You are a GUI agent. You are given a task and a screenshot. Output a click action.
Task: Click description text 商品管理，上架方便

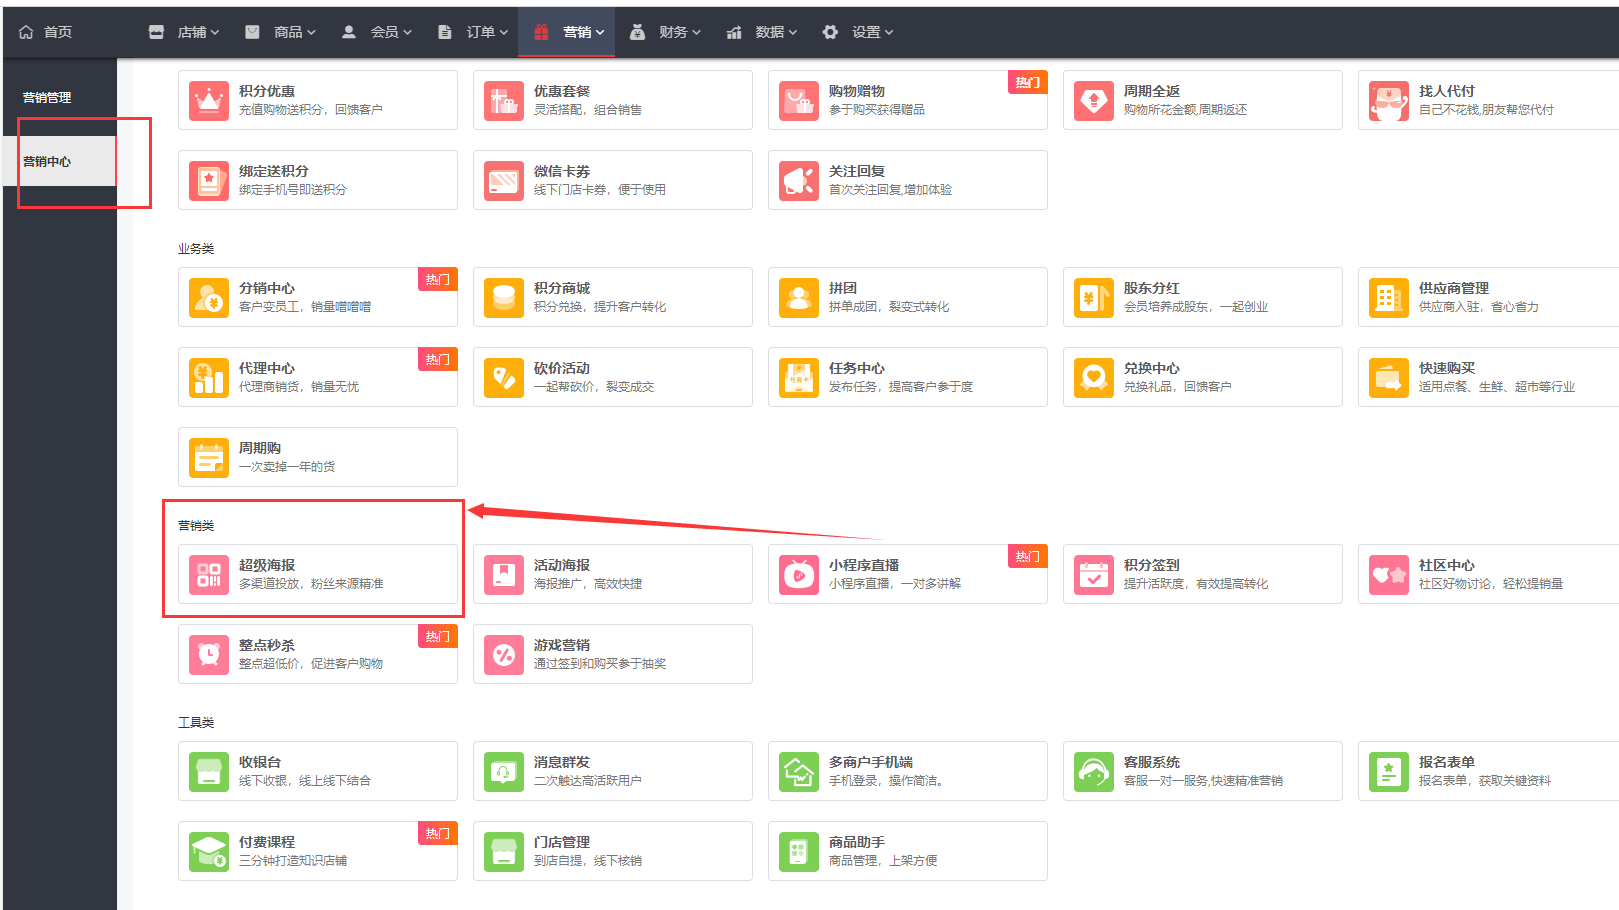pos(883,861)
